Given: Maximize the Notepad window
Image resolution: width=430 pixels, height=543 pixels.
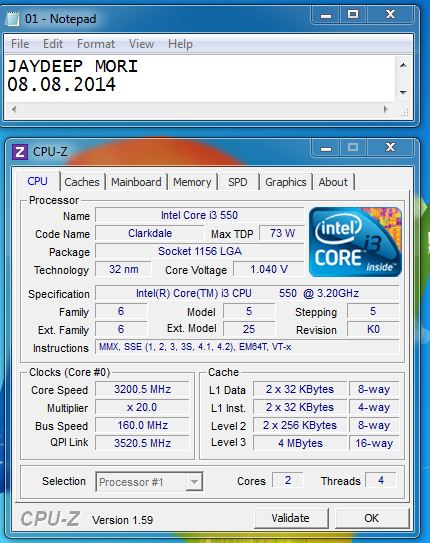Looking at the screenshot, I should click(x=353, y=15).
